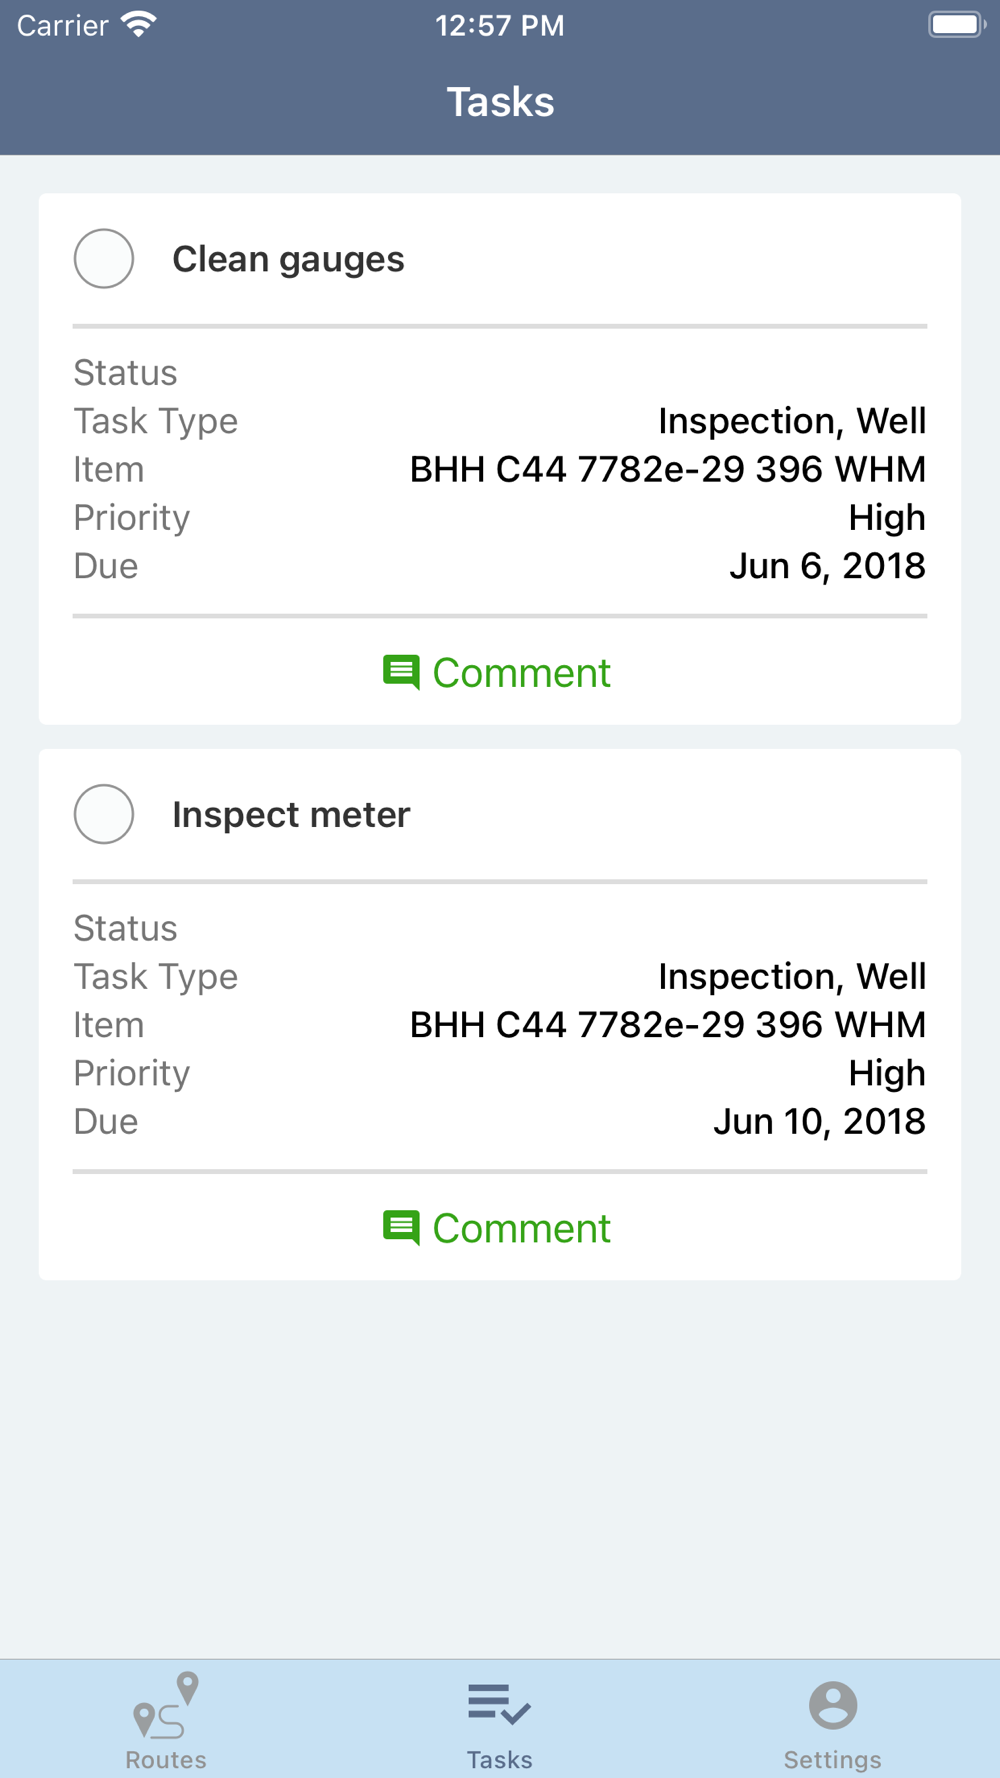Tap comment bubble icon under Clean gauges
This screenshot has height=1778, width=1000.
[401, 673]
